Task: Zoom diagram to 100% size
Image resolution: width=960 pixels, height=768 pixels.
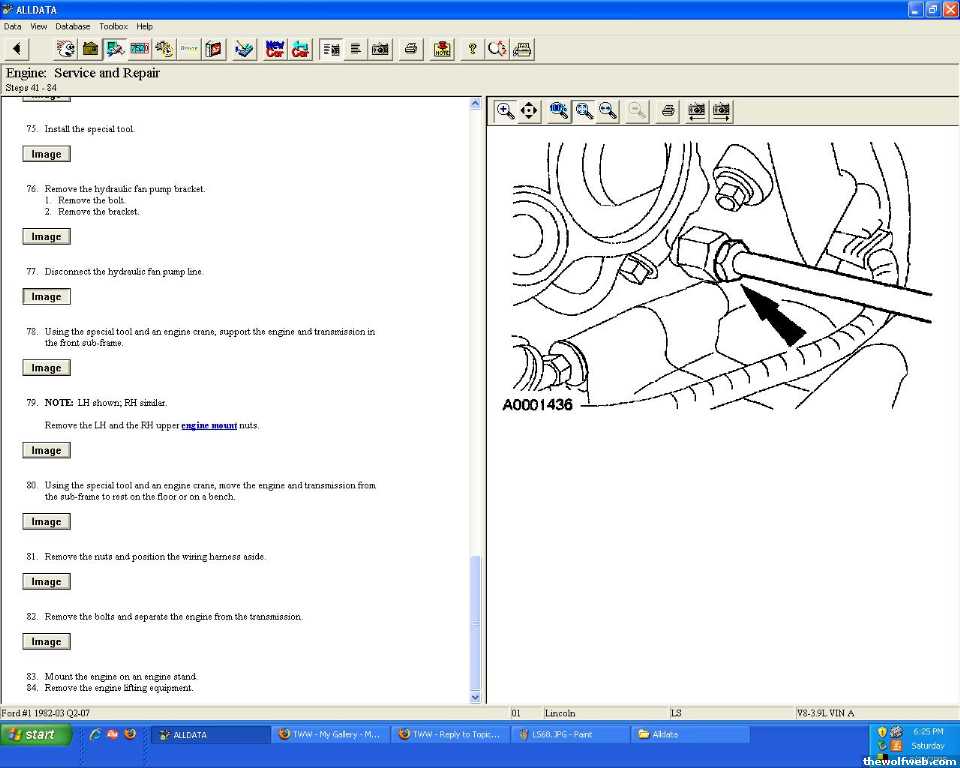Action: pos(559,111)
